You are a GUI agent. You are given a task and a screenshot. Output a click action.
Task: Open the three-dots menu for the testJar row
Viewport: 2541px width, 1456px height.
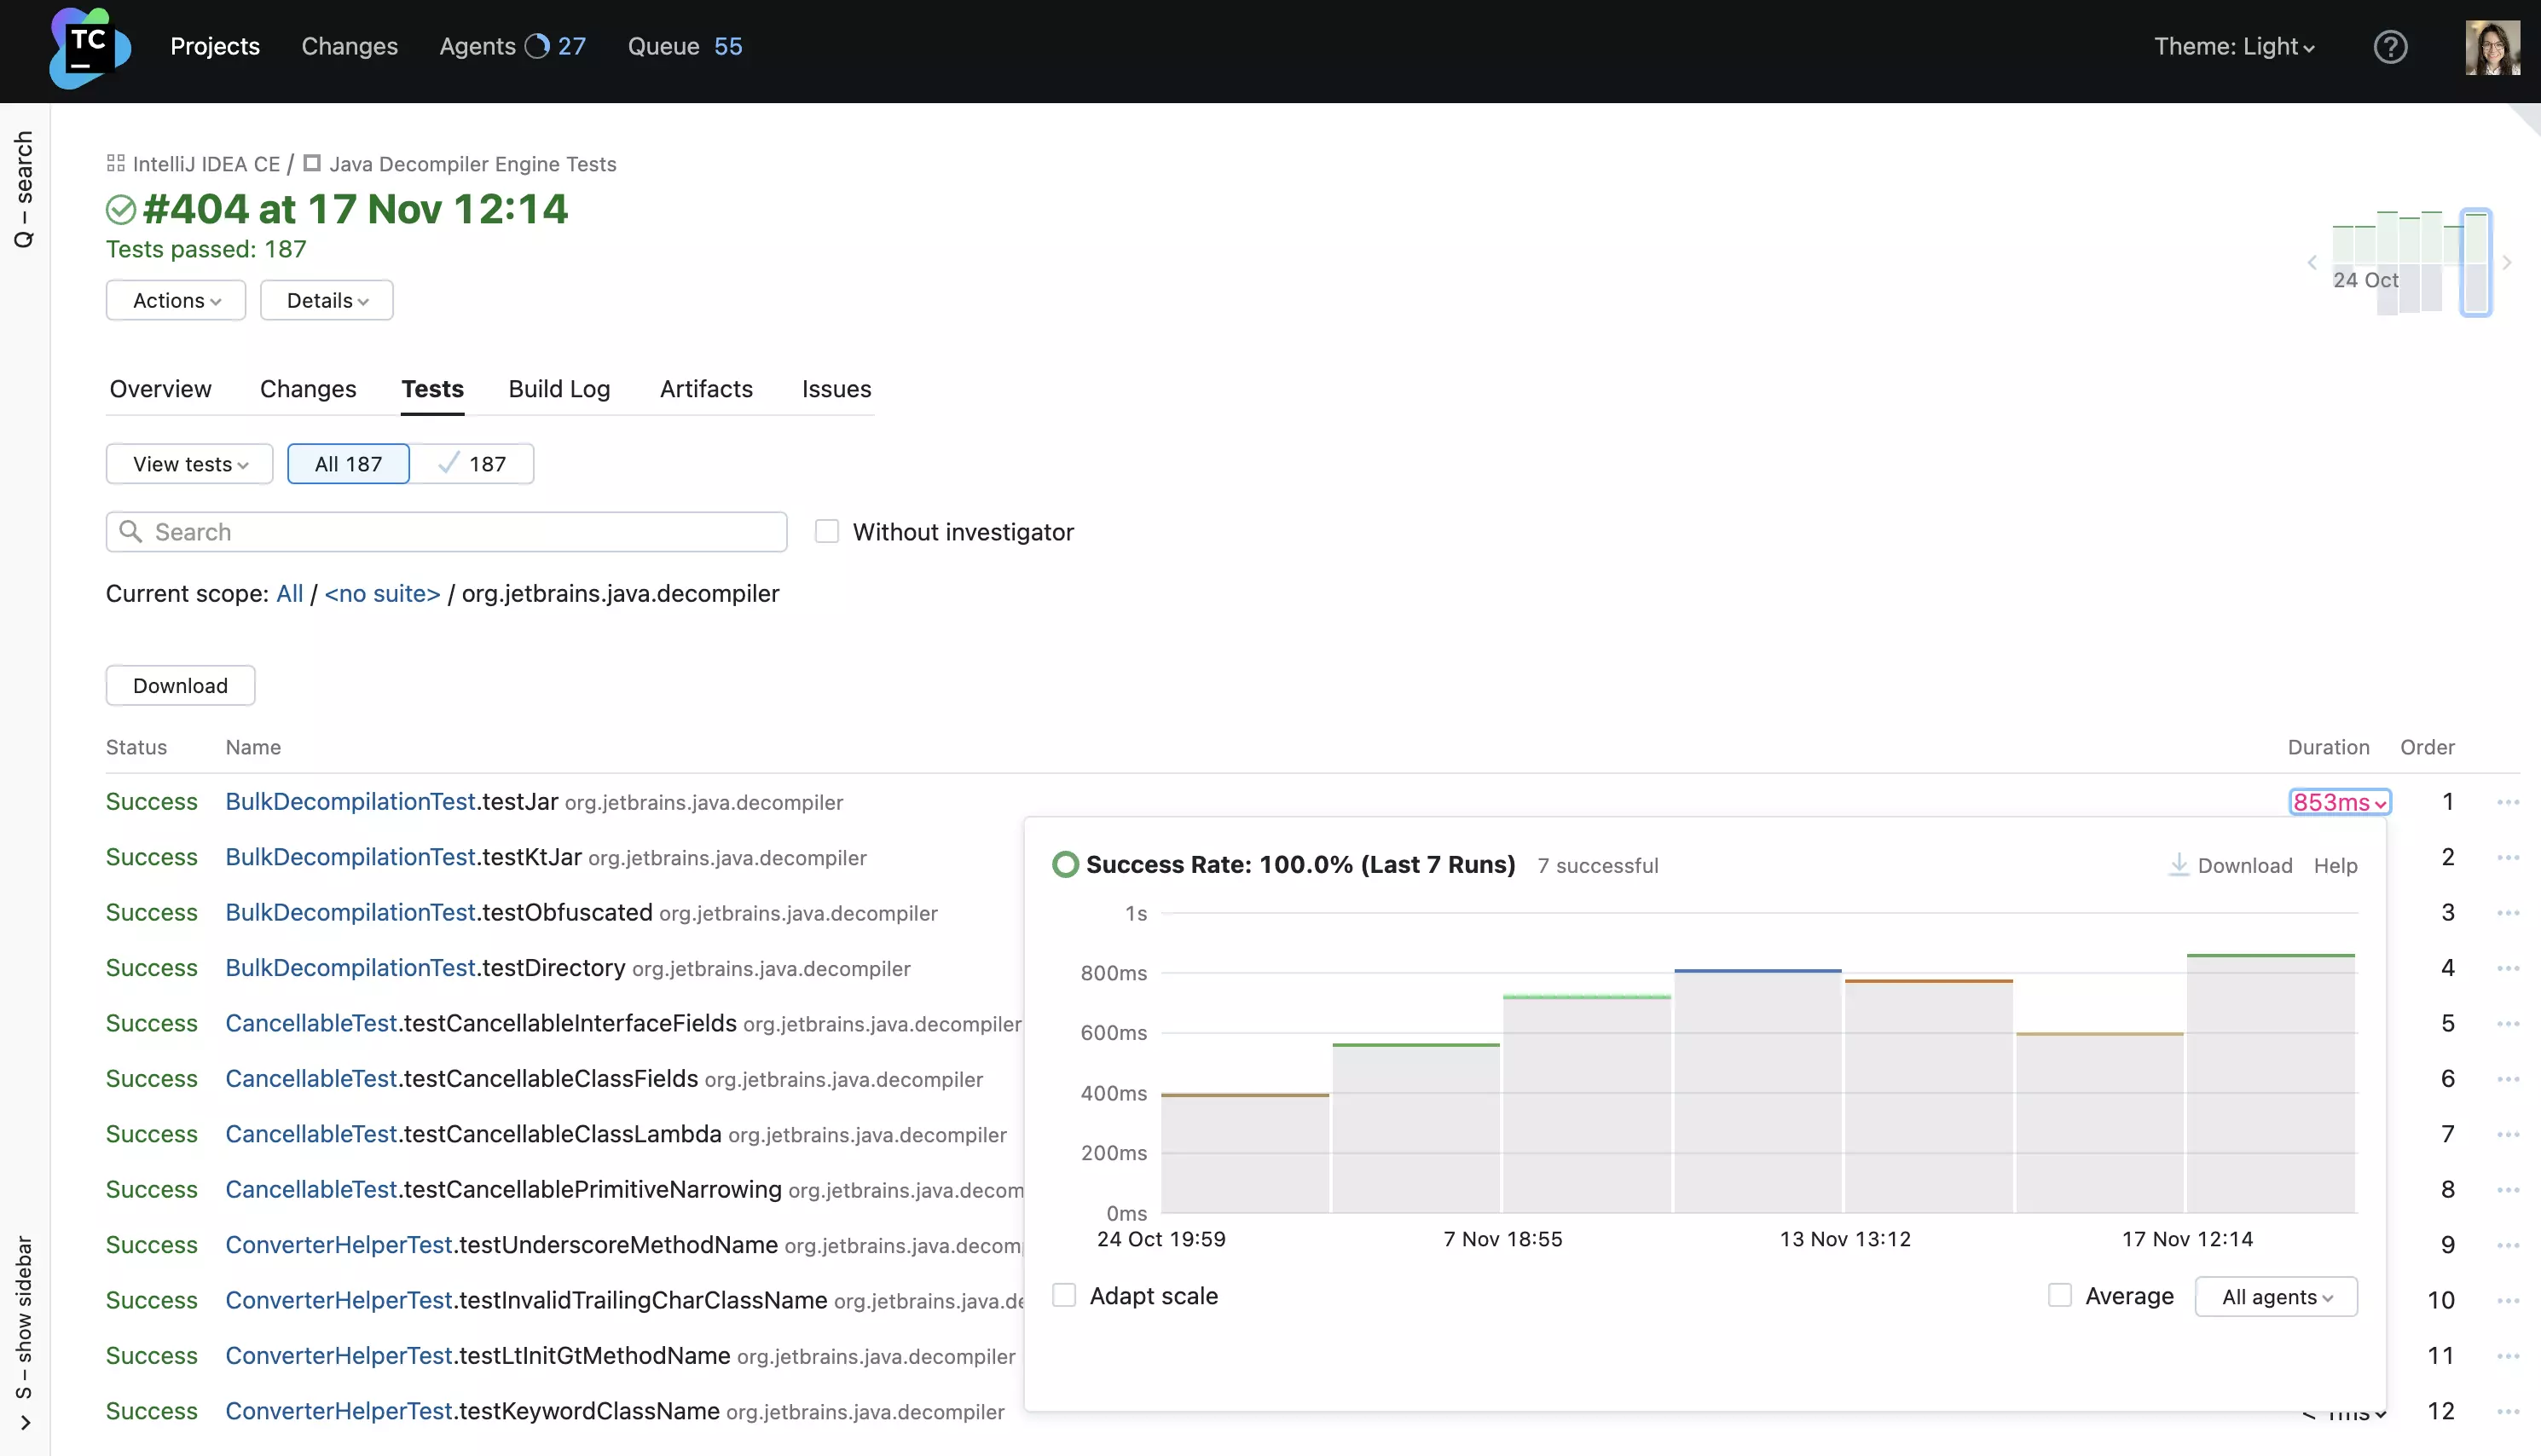(2507, 802)
